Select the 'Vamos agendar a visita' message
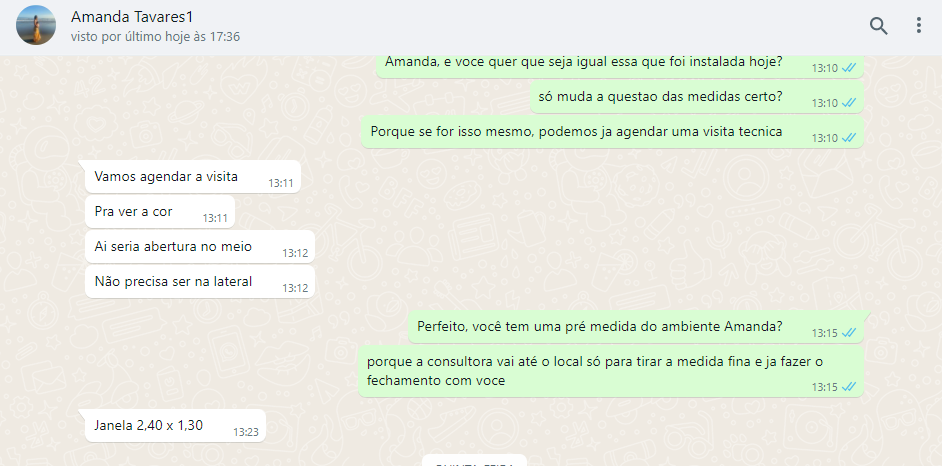 coord(192,177)
